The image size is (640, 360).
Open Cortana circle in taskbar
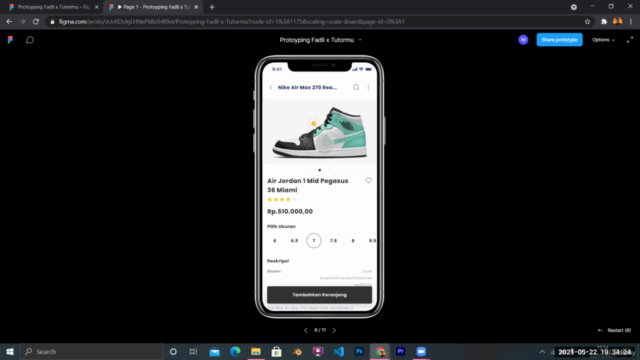(173, 351)
